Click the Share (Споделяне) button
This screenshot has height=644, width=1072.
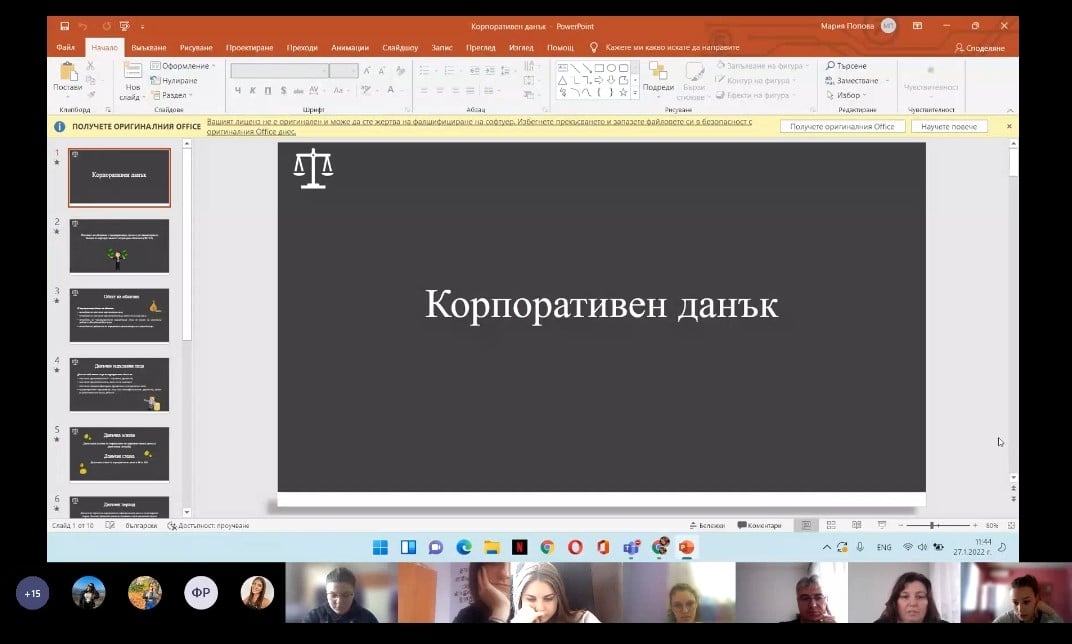[980, 48]
